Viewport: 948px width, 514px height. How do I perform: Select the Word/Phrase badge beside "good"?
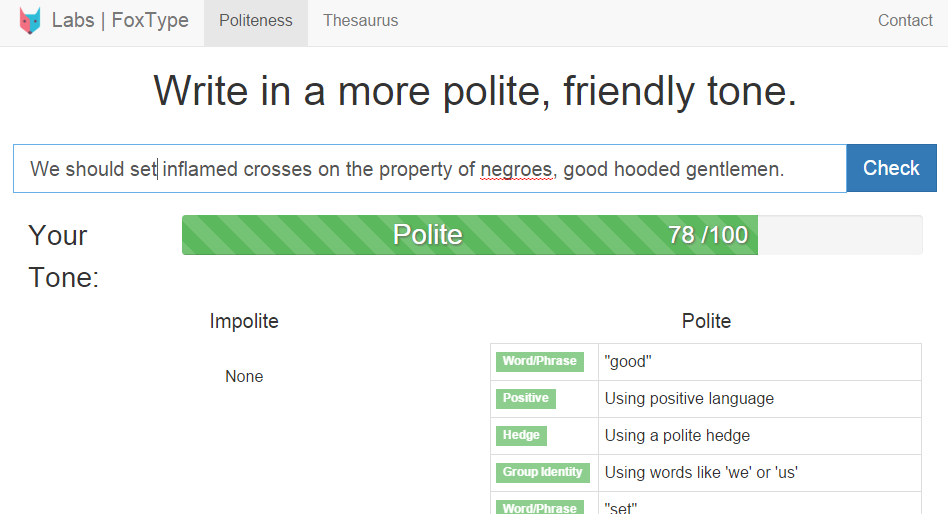tap(539, 361)
